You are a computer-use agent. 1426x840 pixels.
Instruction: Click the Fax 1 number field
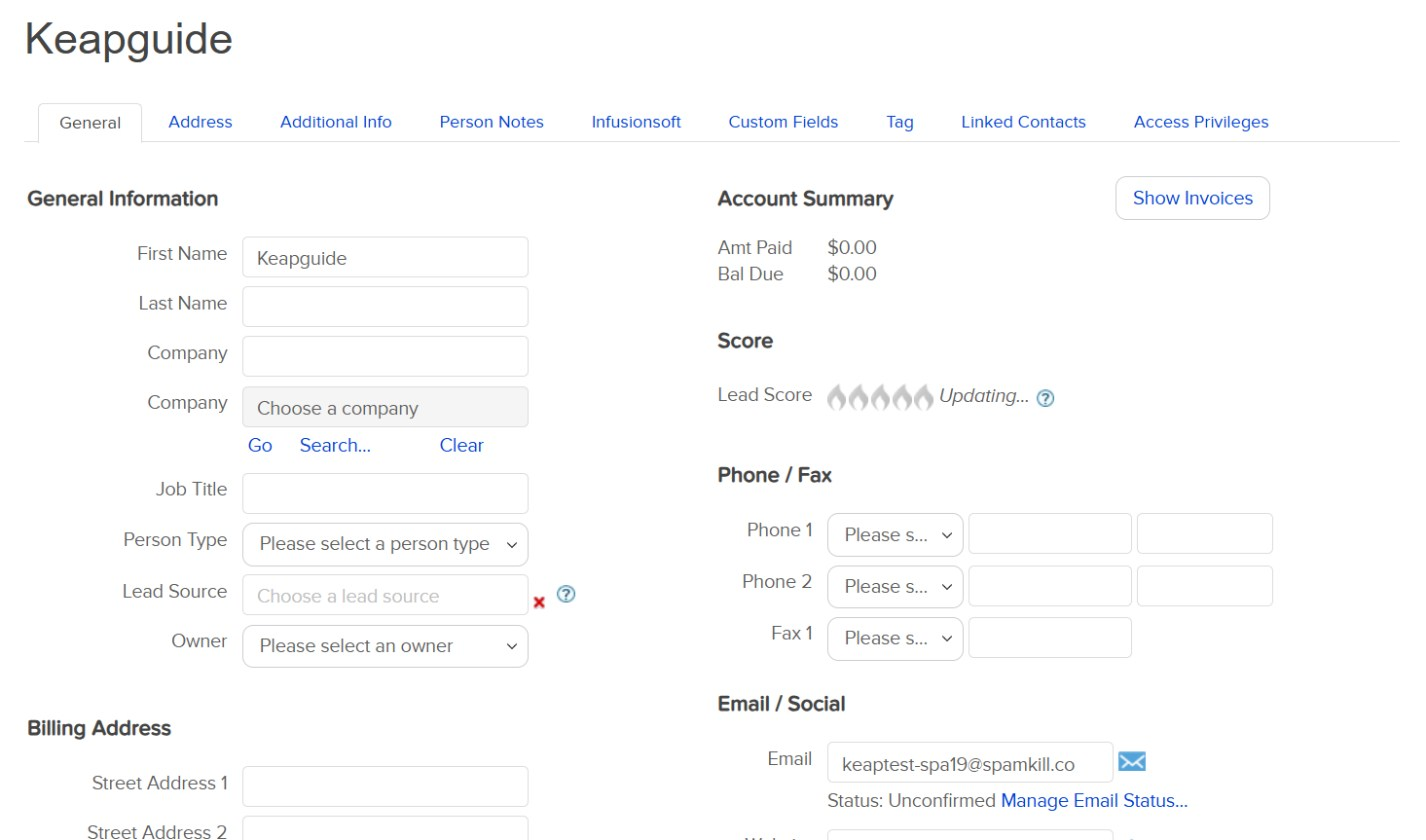tap(1050, 638)
